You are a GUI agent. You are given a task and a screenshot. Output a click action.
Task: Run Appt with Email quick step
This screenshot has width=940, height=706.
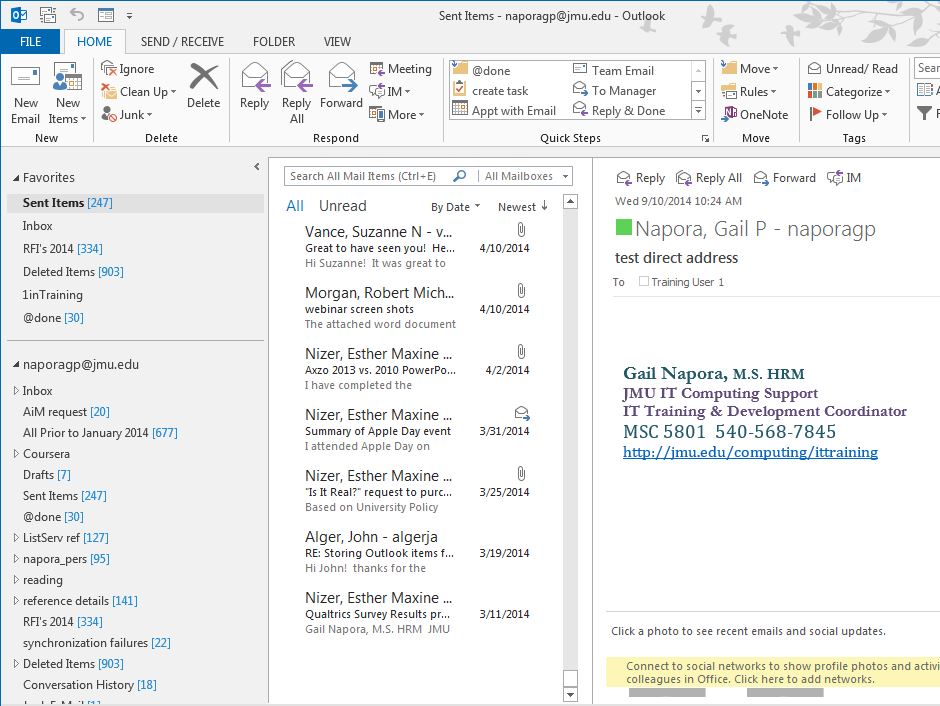click(x=505, y=110)
